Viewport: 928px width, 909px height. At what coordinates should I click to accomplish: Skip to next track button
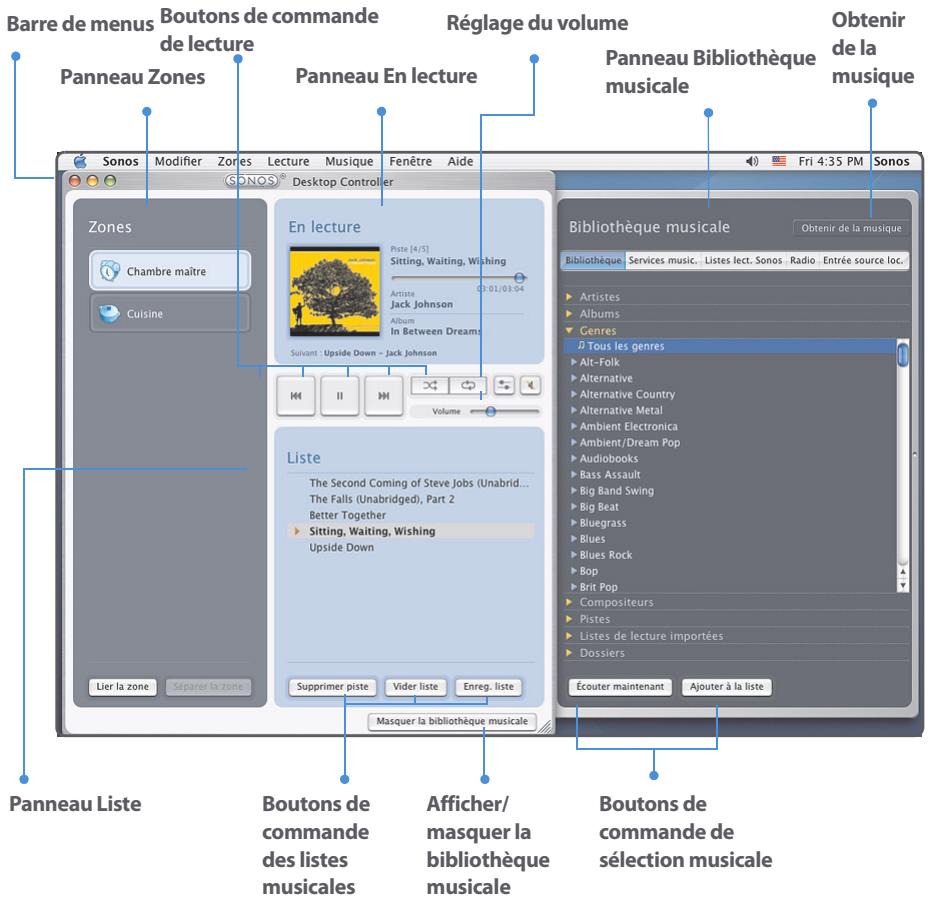(x=384, y=395)
